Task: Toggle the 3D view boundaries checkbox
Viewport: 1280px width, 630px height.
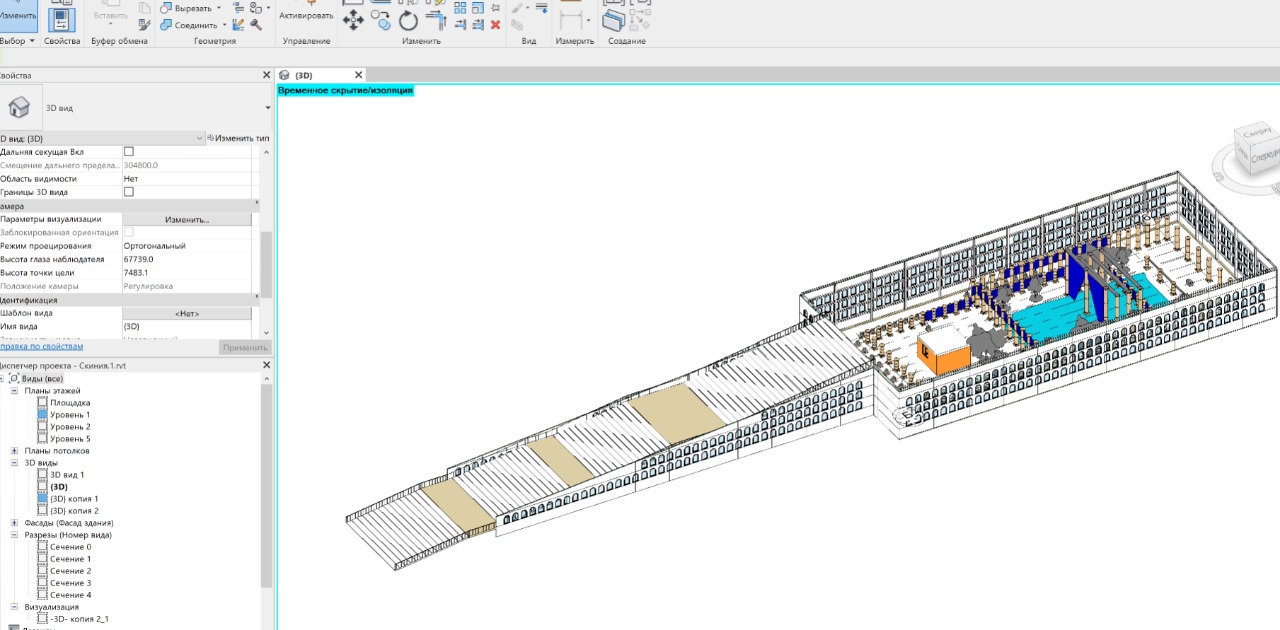Action: (x=128, y=192)
